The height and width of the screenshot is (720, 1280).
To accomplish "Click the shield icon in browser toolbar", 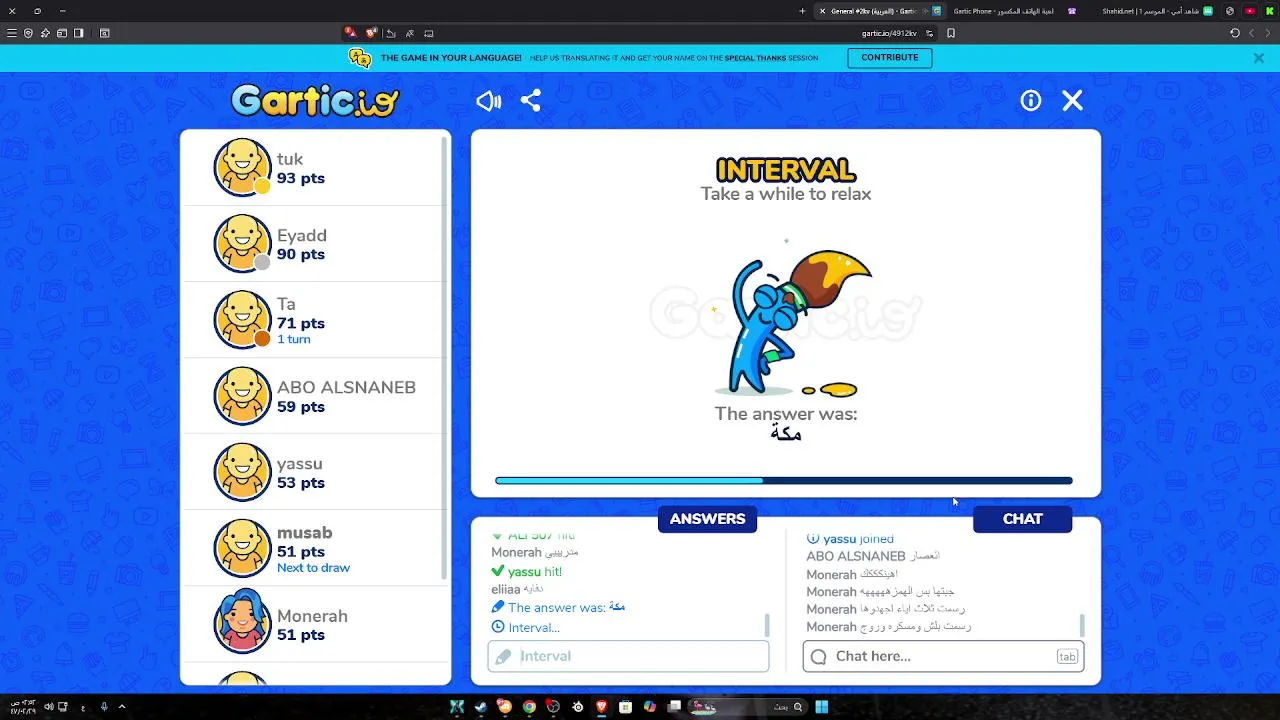I will pyautogui.click(x=28, y=33).
